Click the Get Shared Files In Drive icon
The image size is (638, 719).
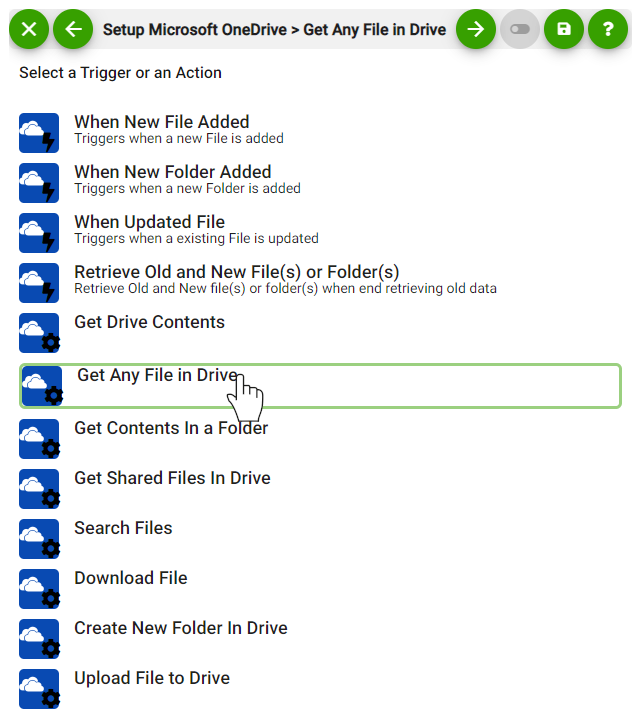tap(39, 489)
